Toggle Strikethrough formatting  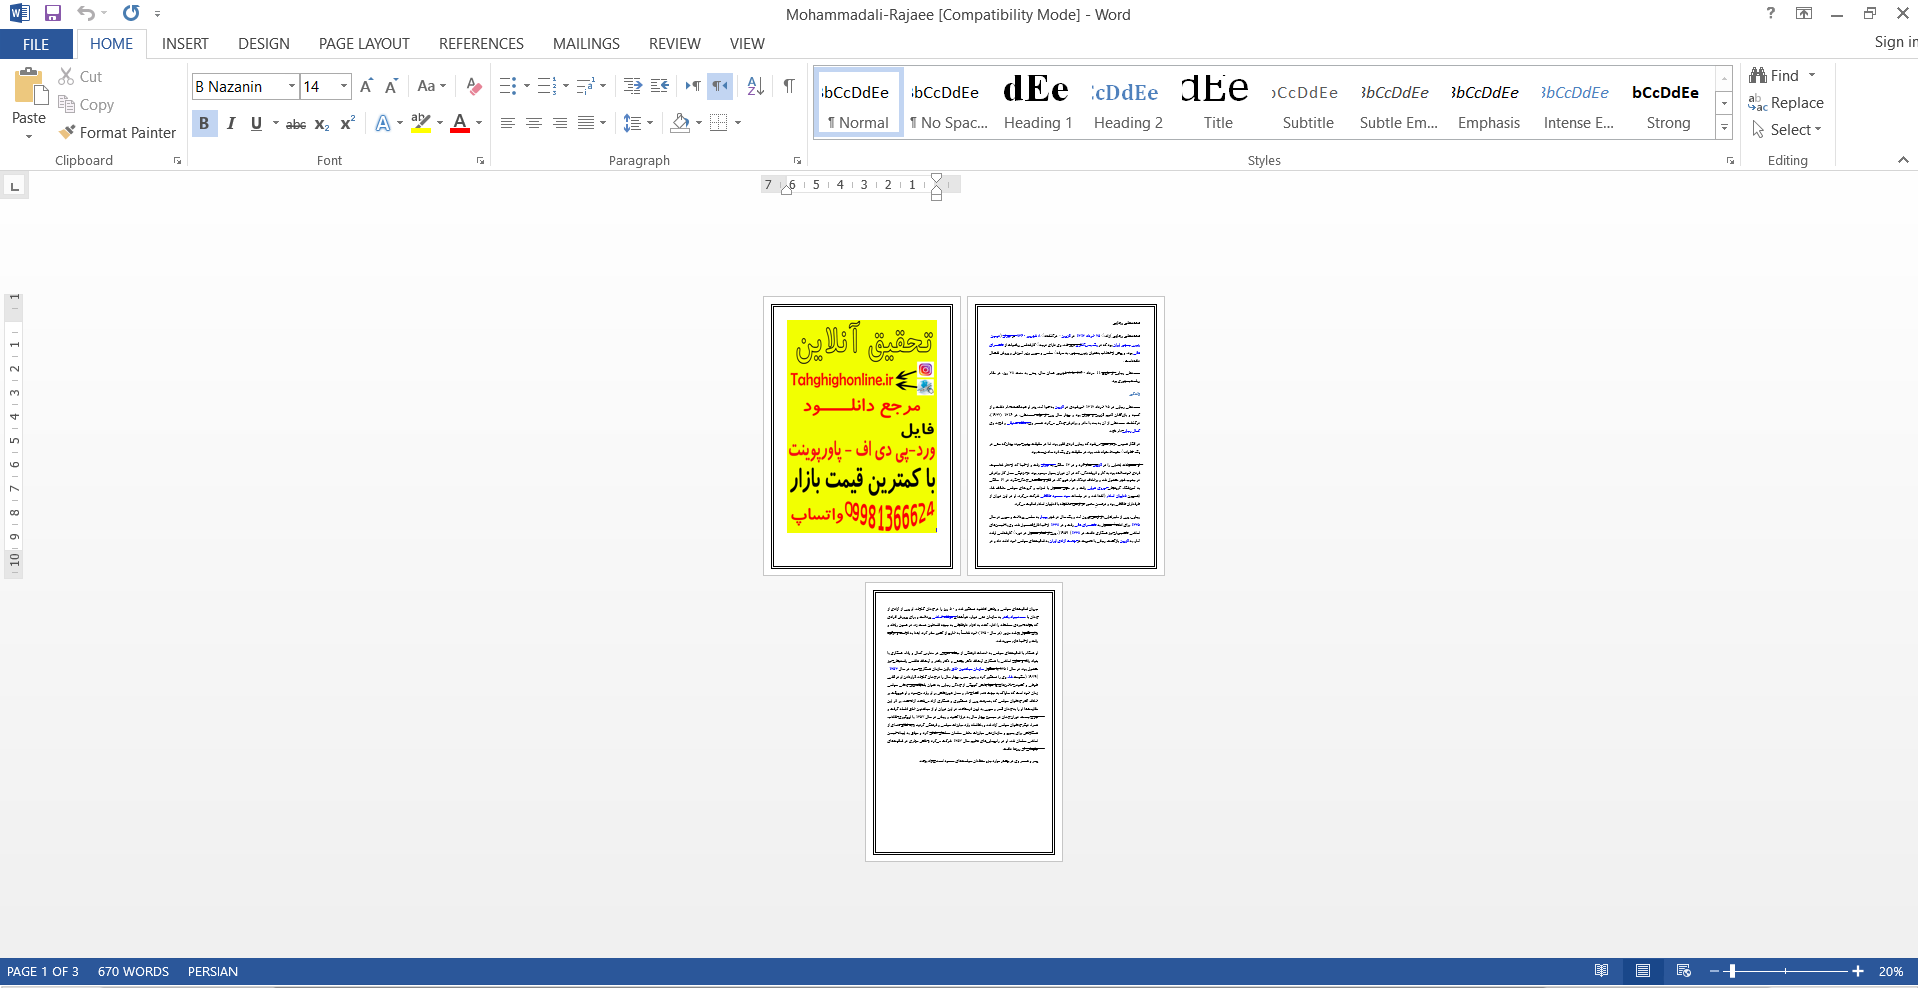[296, 123]
